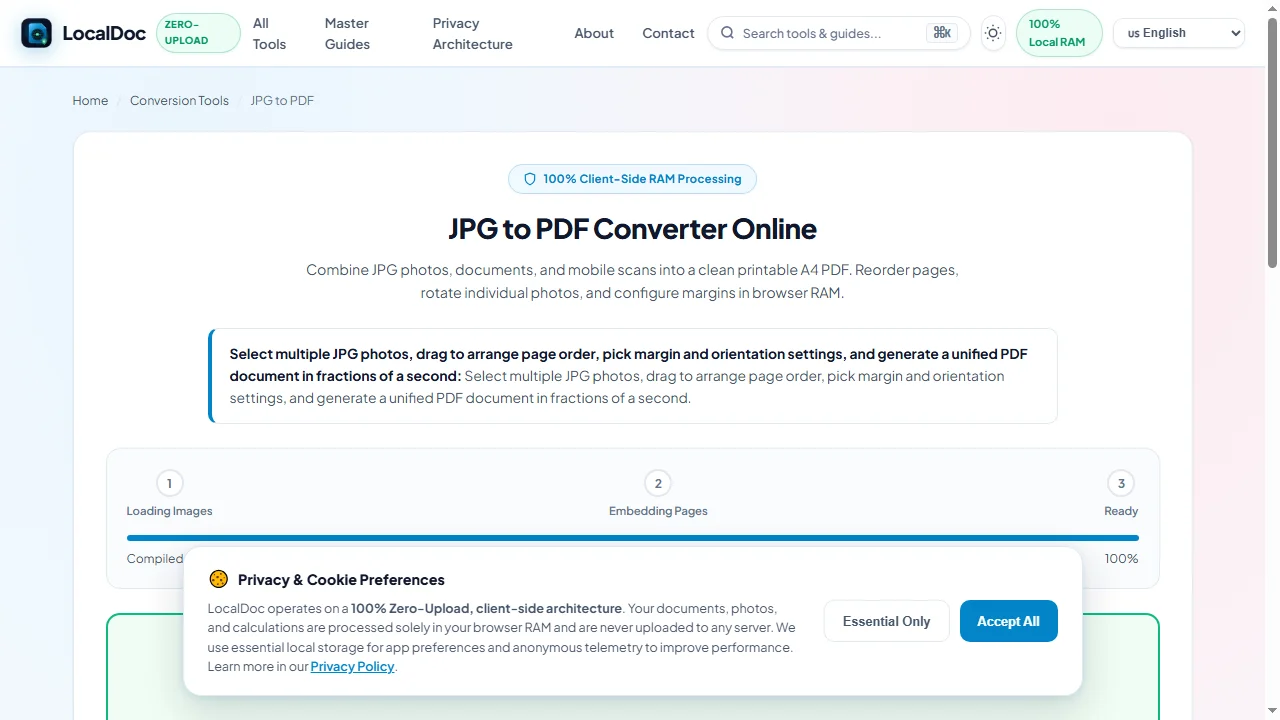Click the Accept All cookies button
This screenshot has height=720, width=1280.
pos(1008,621)
